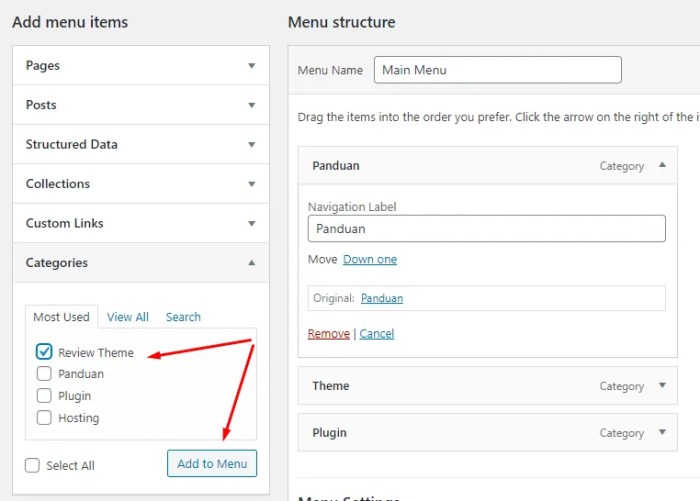Viewport: 700px width, 501px height.
Task: Expand the Posts section arrow
Action: coord(252,105)
